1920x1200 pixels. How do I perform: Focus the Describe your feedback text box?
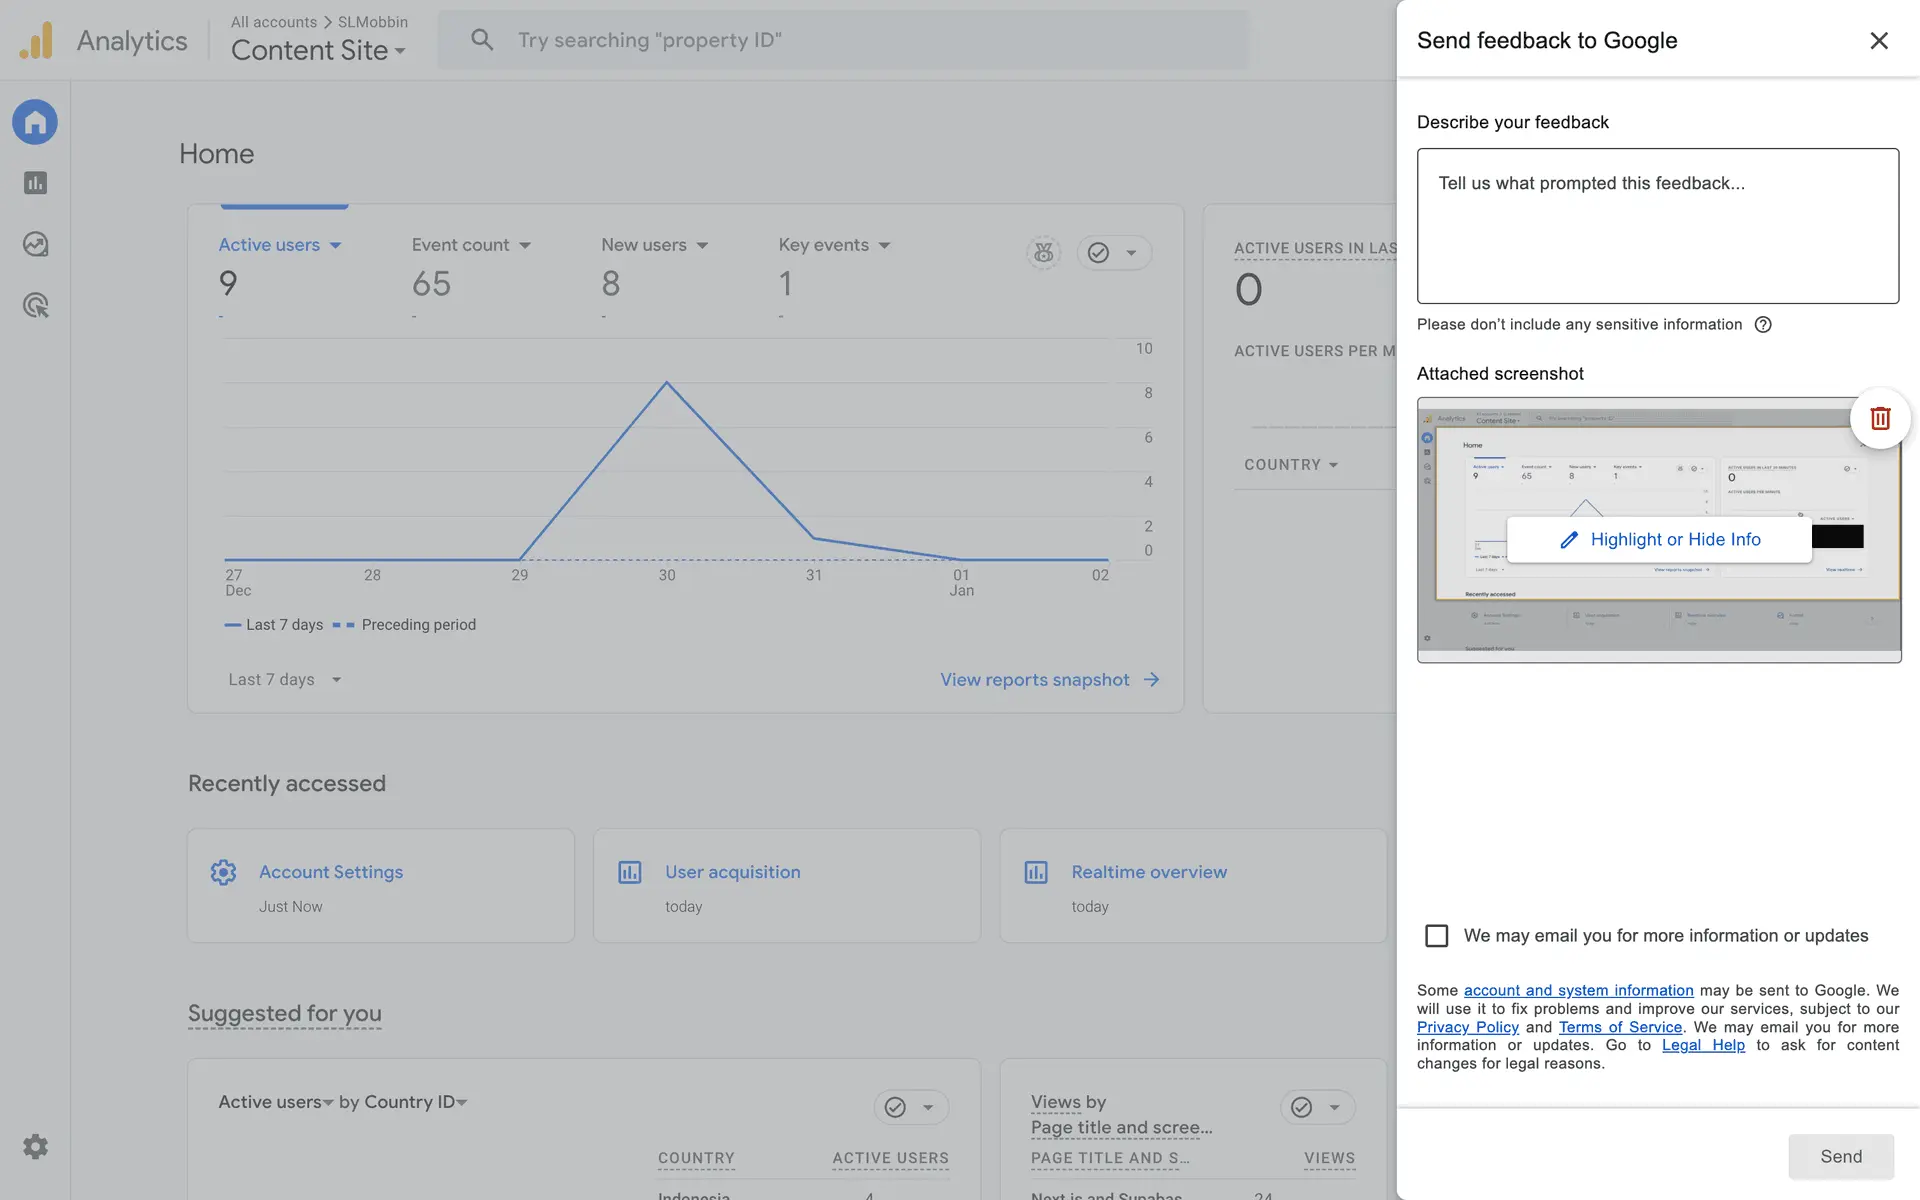[x=1657, y=226]
